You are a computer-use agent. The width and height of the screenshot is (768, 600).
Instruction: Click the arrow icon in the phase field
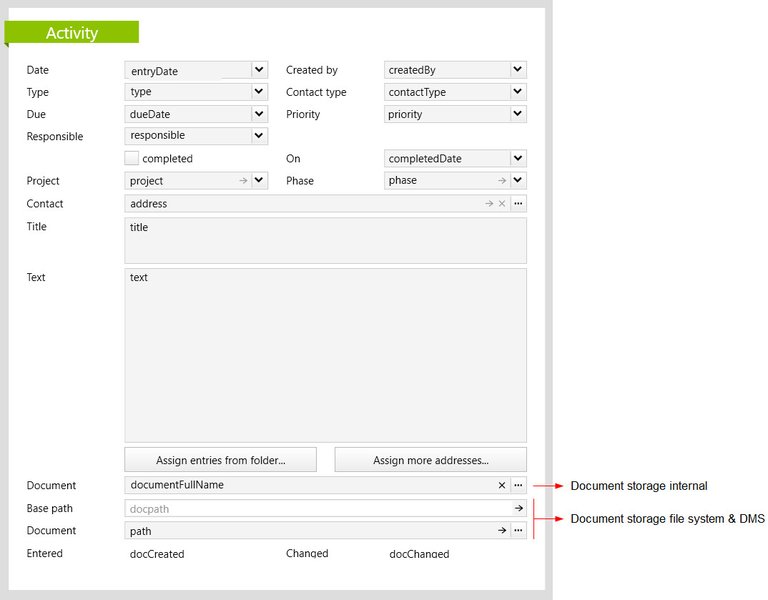tap(502, 181)
